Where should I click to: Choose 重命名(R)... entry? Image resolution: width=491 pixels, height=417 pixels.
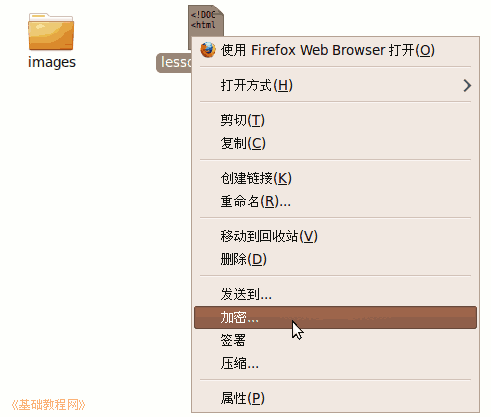click(x=335, y=201)
